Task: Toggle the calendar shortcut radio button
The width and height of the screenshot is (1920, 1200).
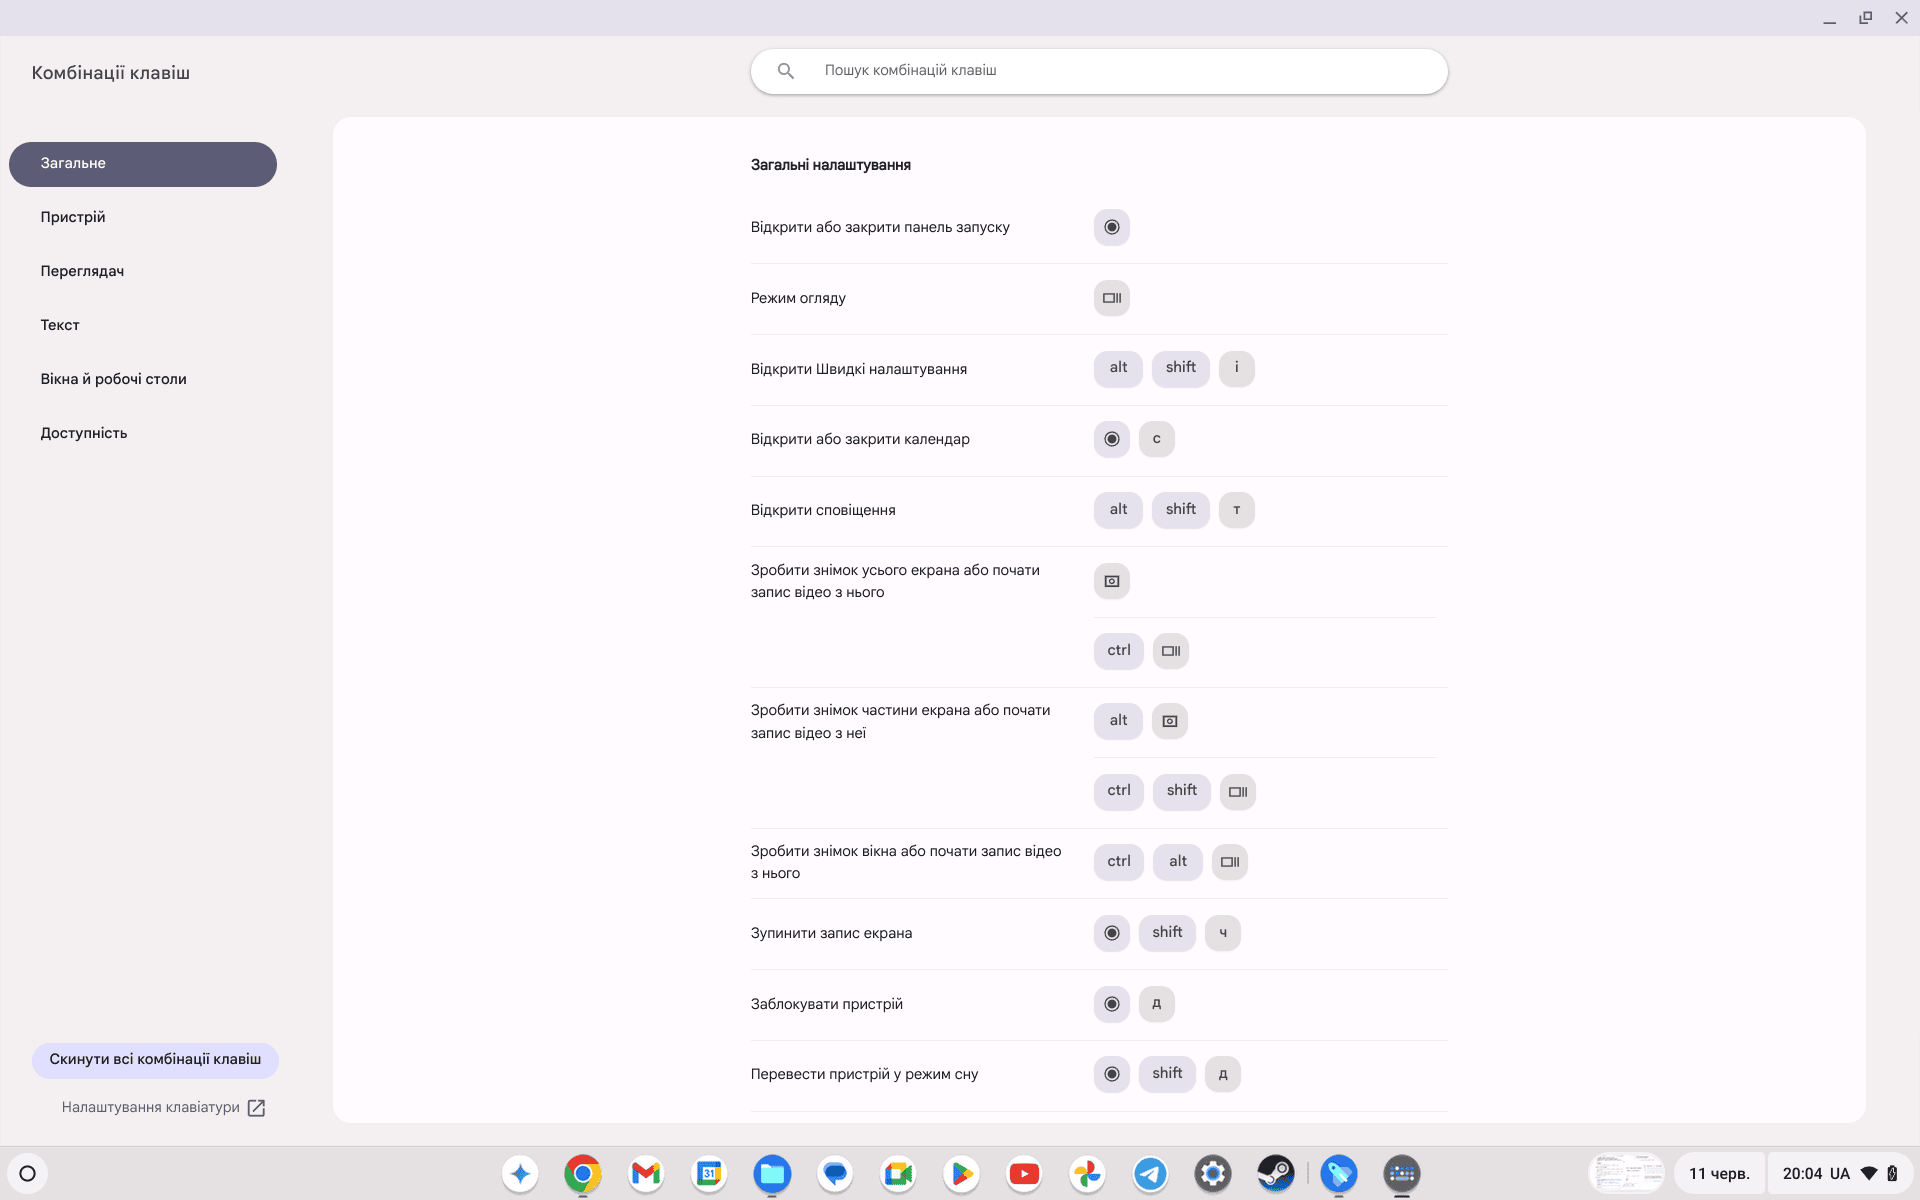Action: [1111, 438]
